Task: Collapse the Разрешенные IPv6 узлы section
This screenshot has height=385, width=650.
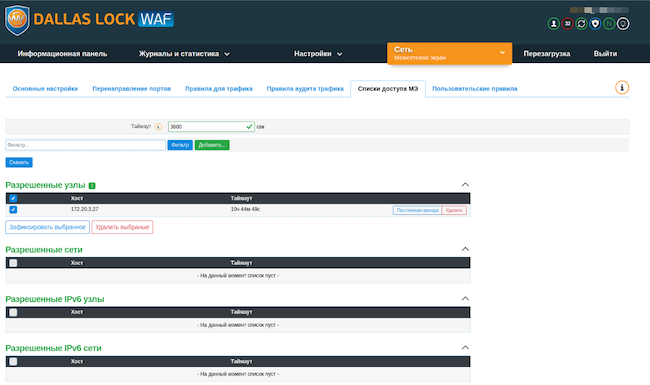Action: click(x=465, y=298)
